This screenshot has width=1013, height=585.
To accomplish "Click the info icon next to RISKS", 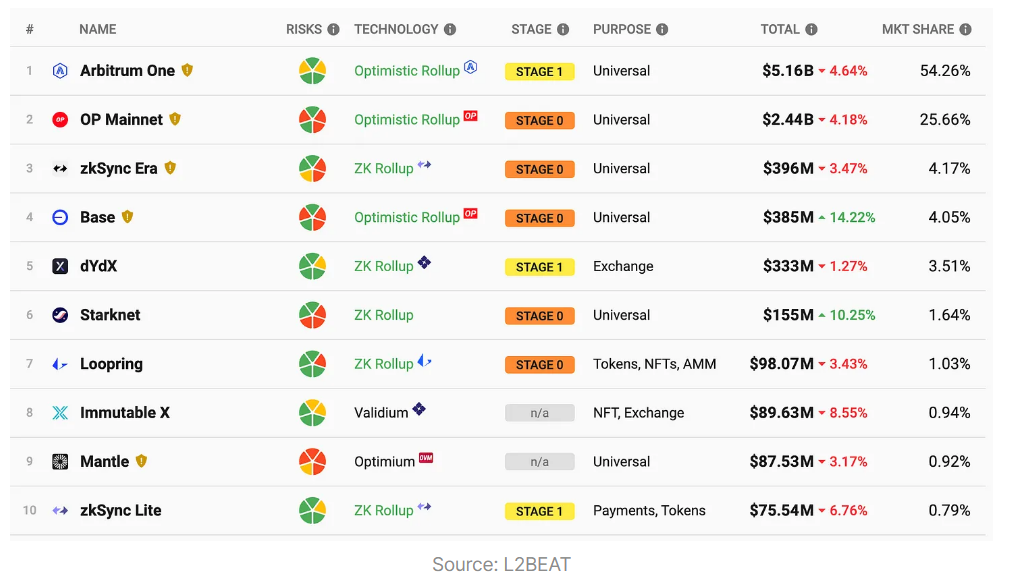I will (333, 30).
